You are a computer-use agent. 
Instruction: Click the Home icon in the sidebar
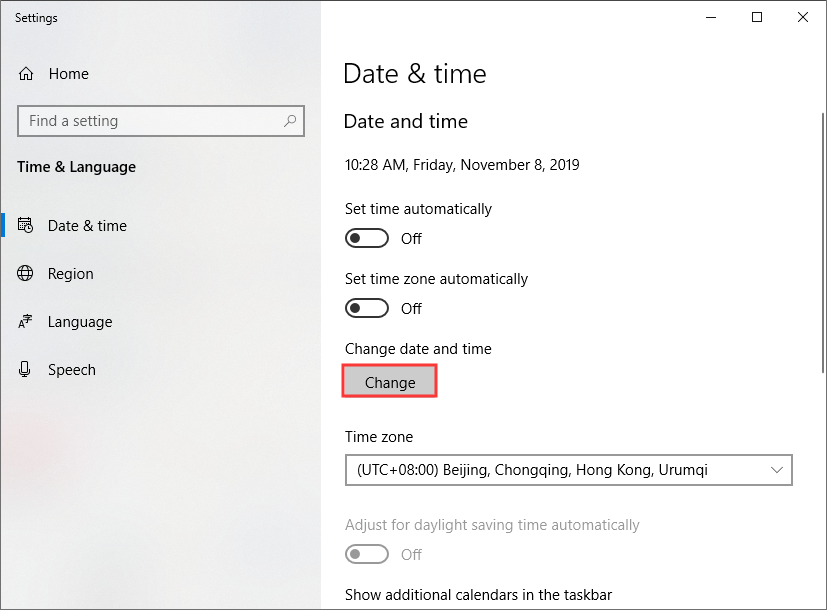(x=24, y=73)
